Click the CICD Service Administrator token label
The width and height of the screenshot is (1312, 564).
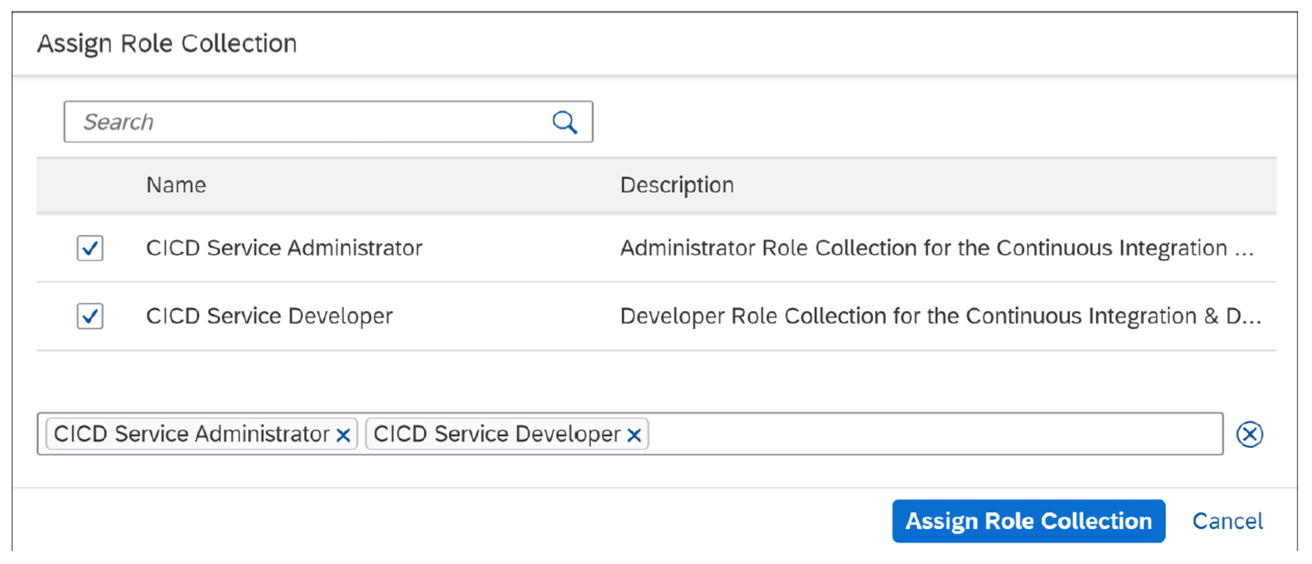(191, 434)
